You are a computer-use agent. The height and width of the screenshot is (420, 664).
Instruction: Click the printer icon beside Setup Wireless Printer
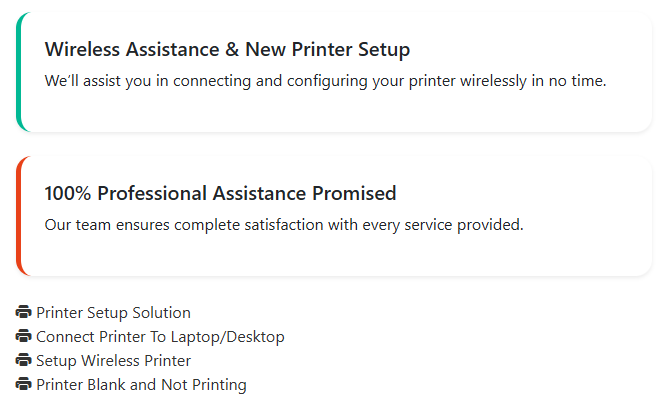tap(24, 361)
